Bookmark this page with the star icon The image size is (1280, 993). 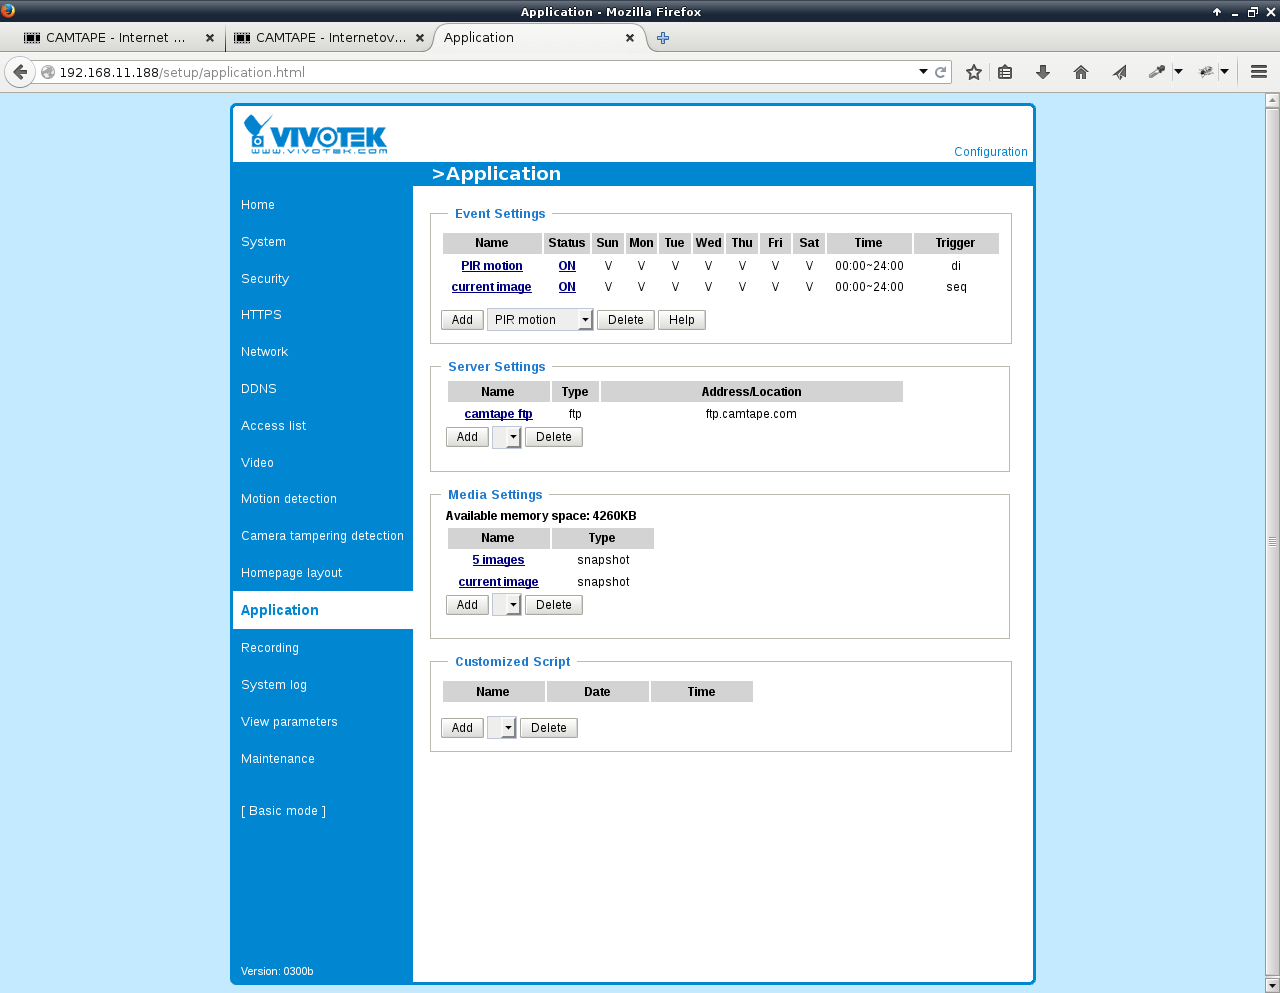(x=973, y=72)
